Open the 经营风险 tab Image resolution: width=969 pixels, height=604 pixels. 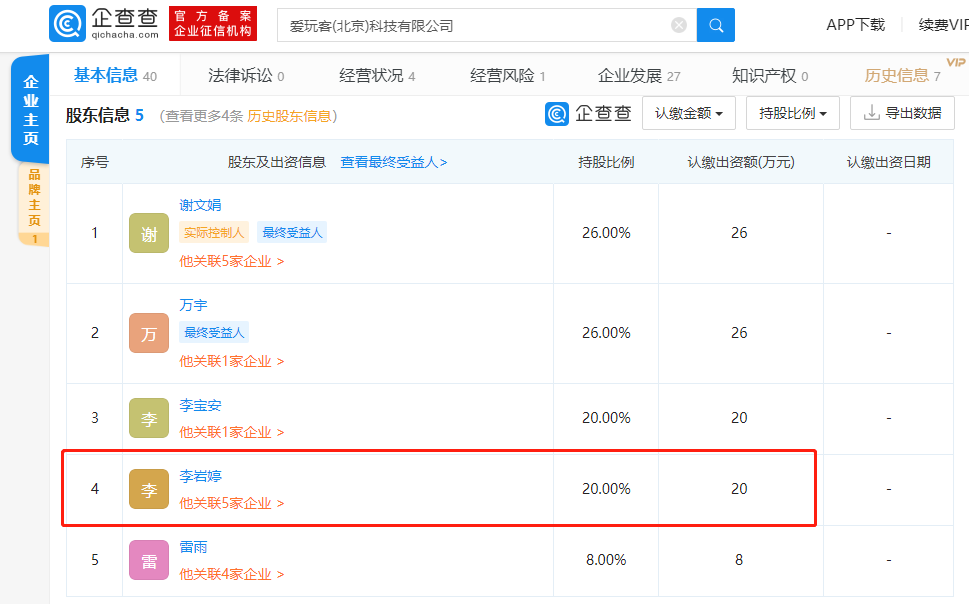(507, 75)
